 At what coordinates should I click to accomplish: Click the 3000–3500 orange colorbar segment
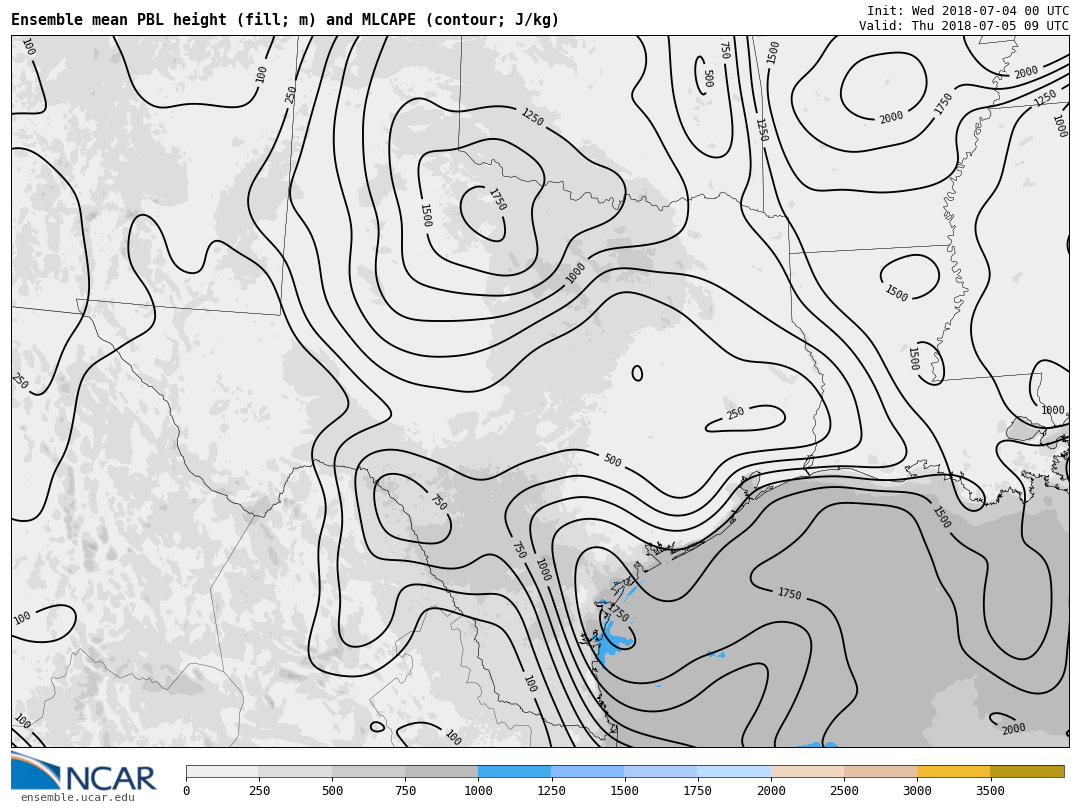[x=954, y=771]
